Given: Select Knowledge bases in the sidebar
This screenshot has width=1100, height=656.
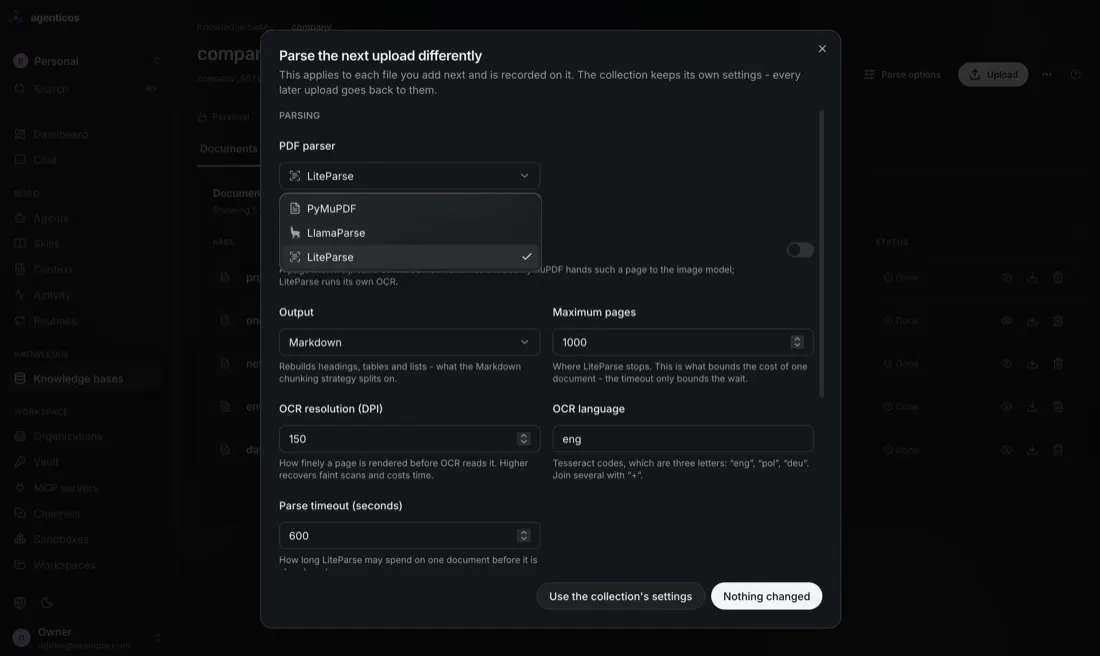Looking at the screenshot, I should pyautogui.click(x=87, y=379).
